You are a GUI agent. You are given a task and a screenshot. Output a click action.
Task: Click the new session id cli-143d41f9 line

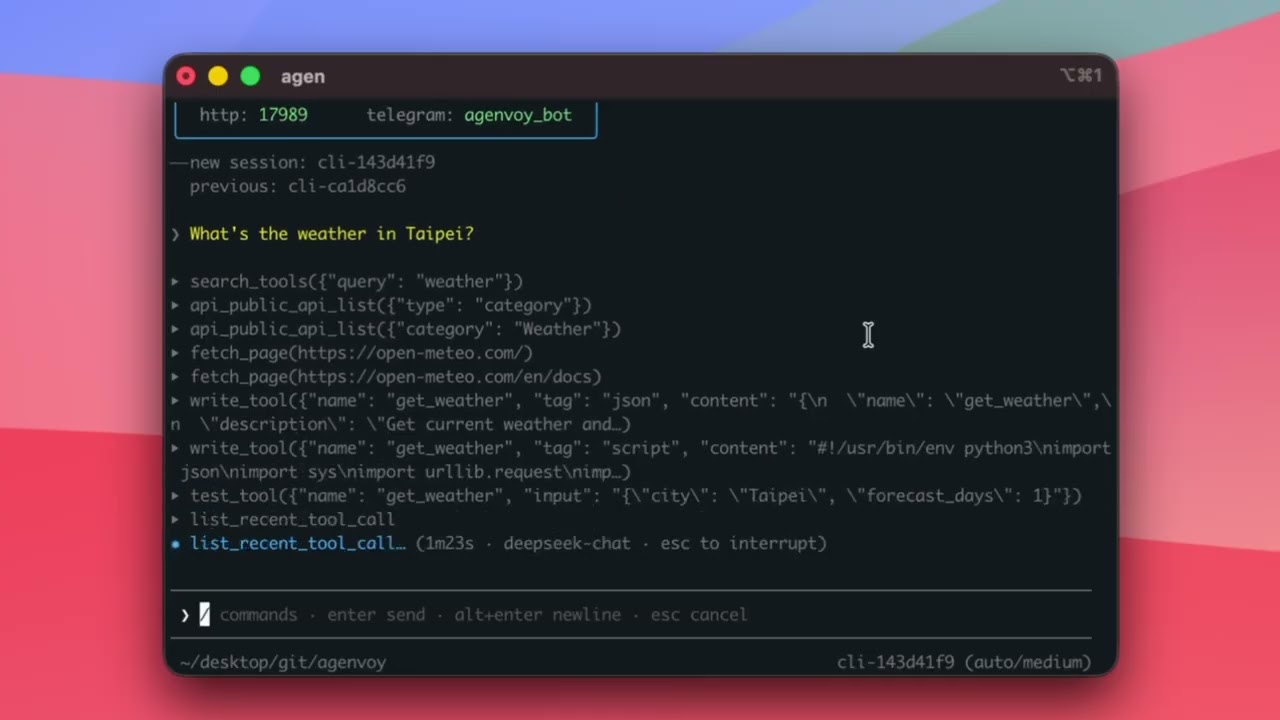point(312,162)
